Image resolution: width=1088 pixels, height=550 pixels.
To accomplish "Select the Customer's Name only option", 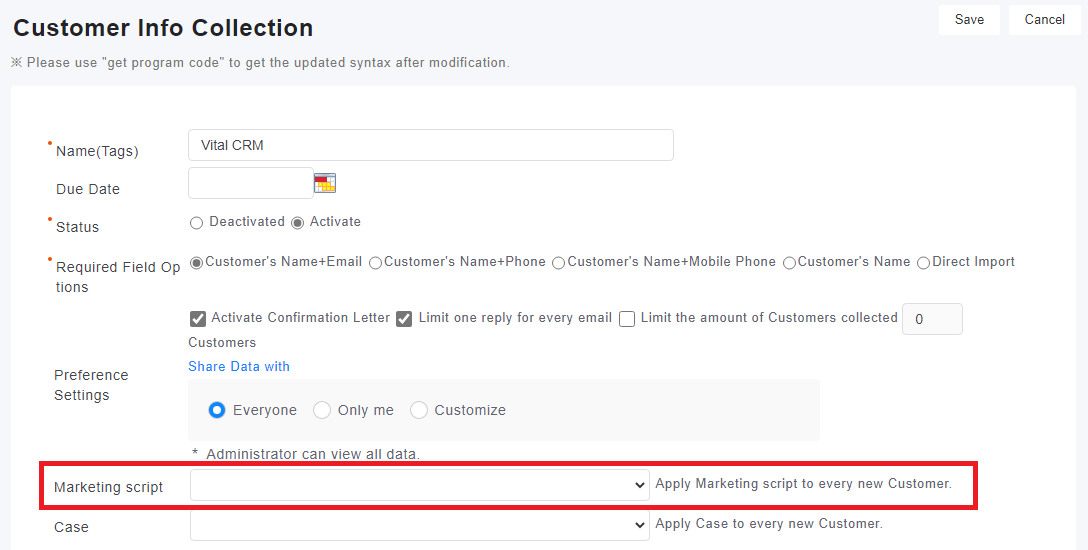I will coord(789,263).
